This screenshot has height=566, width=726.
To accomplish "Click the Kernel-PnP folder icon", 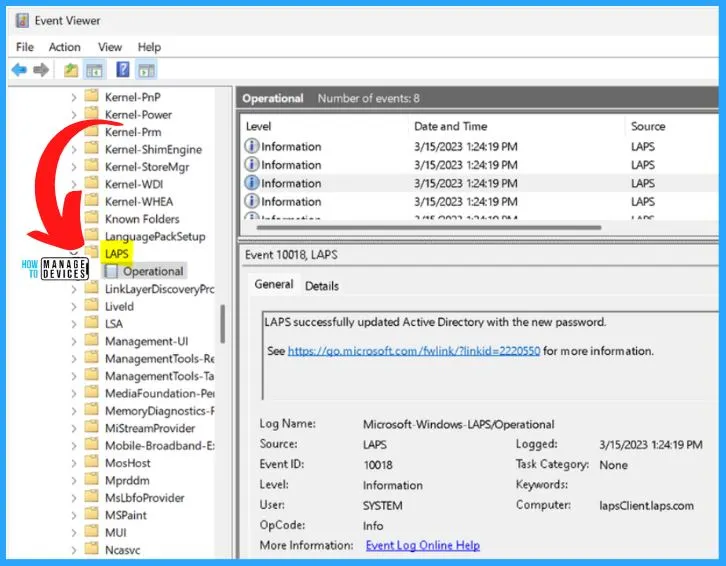I will click(92, 96).
